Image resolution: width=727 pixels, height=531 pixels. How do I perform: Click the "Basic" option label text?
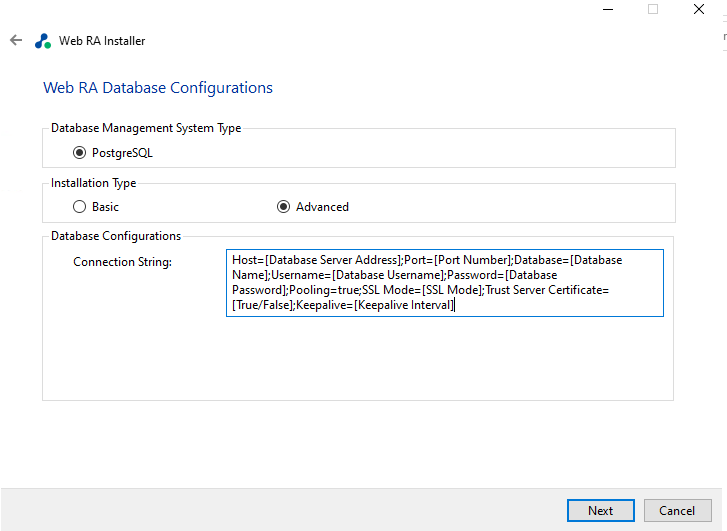[105, 207]
